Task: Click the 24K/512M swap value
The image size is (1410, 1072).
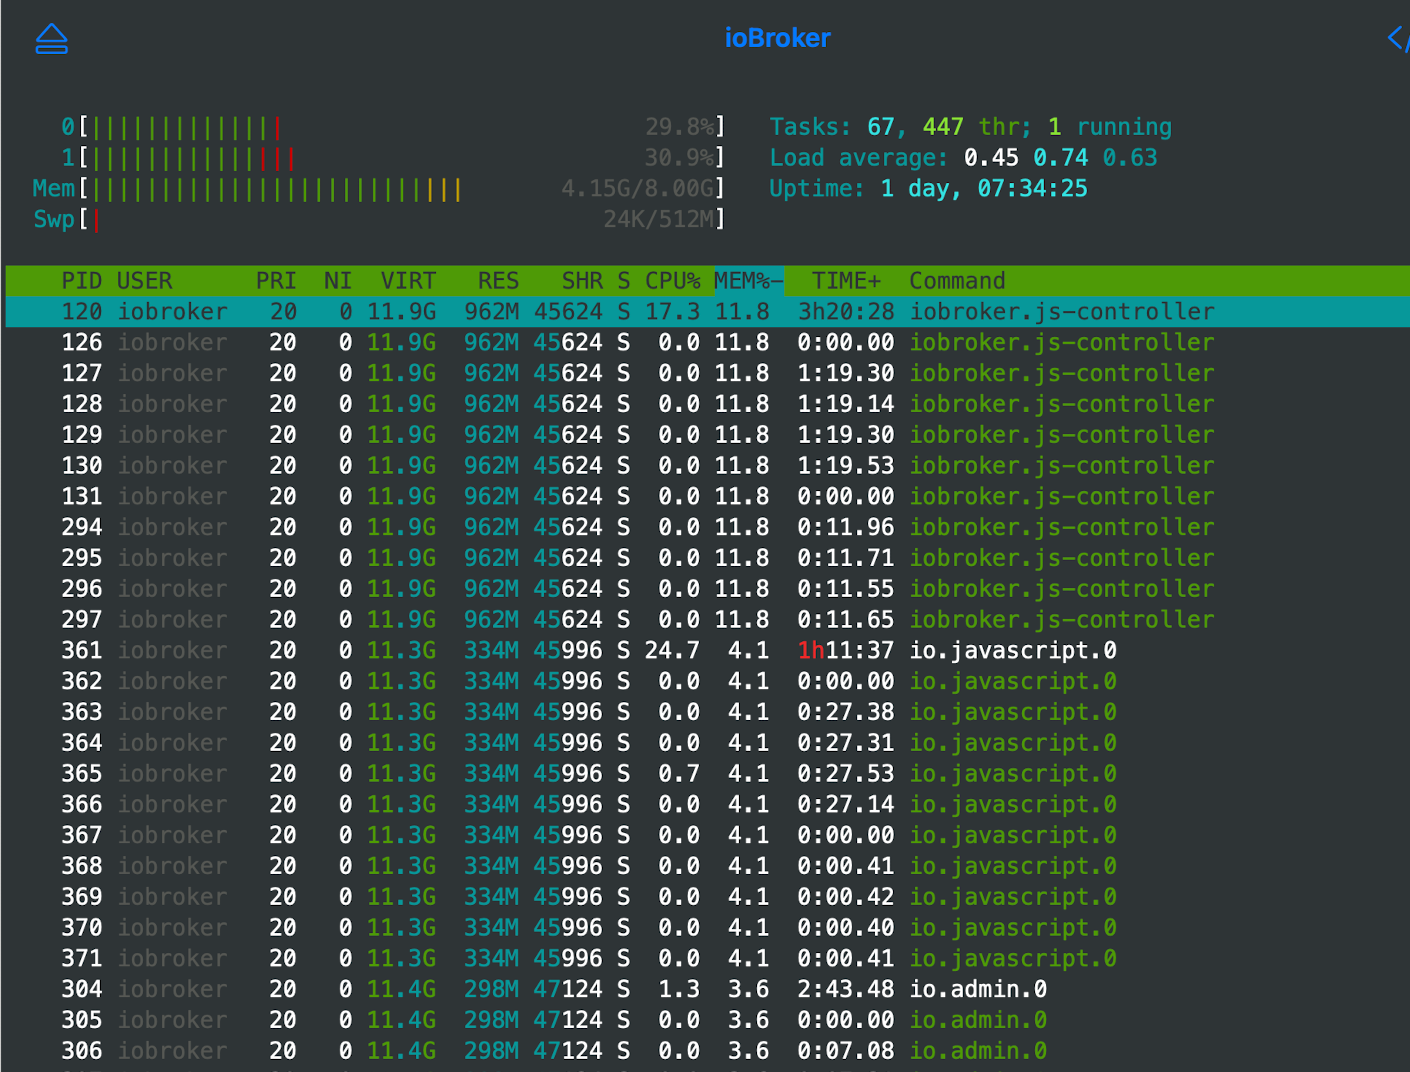Action: (659, 219)
